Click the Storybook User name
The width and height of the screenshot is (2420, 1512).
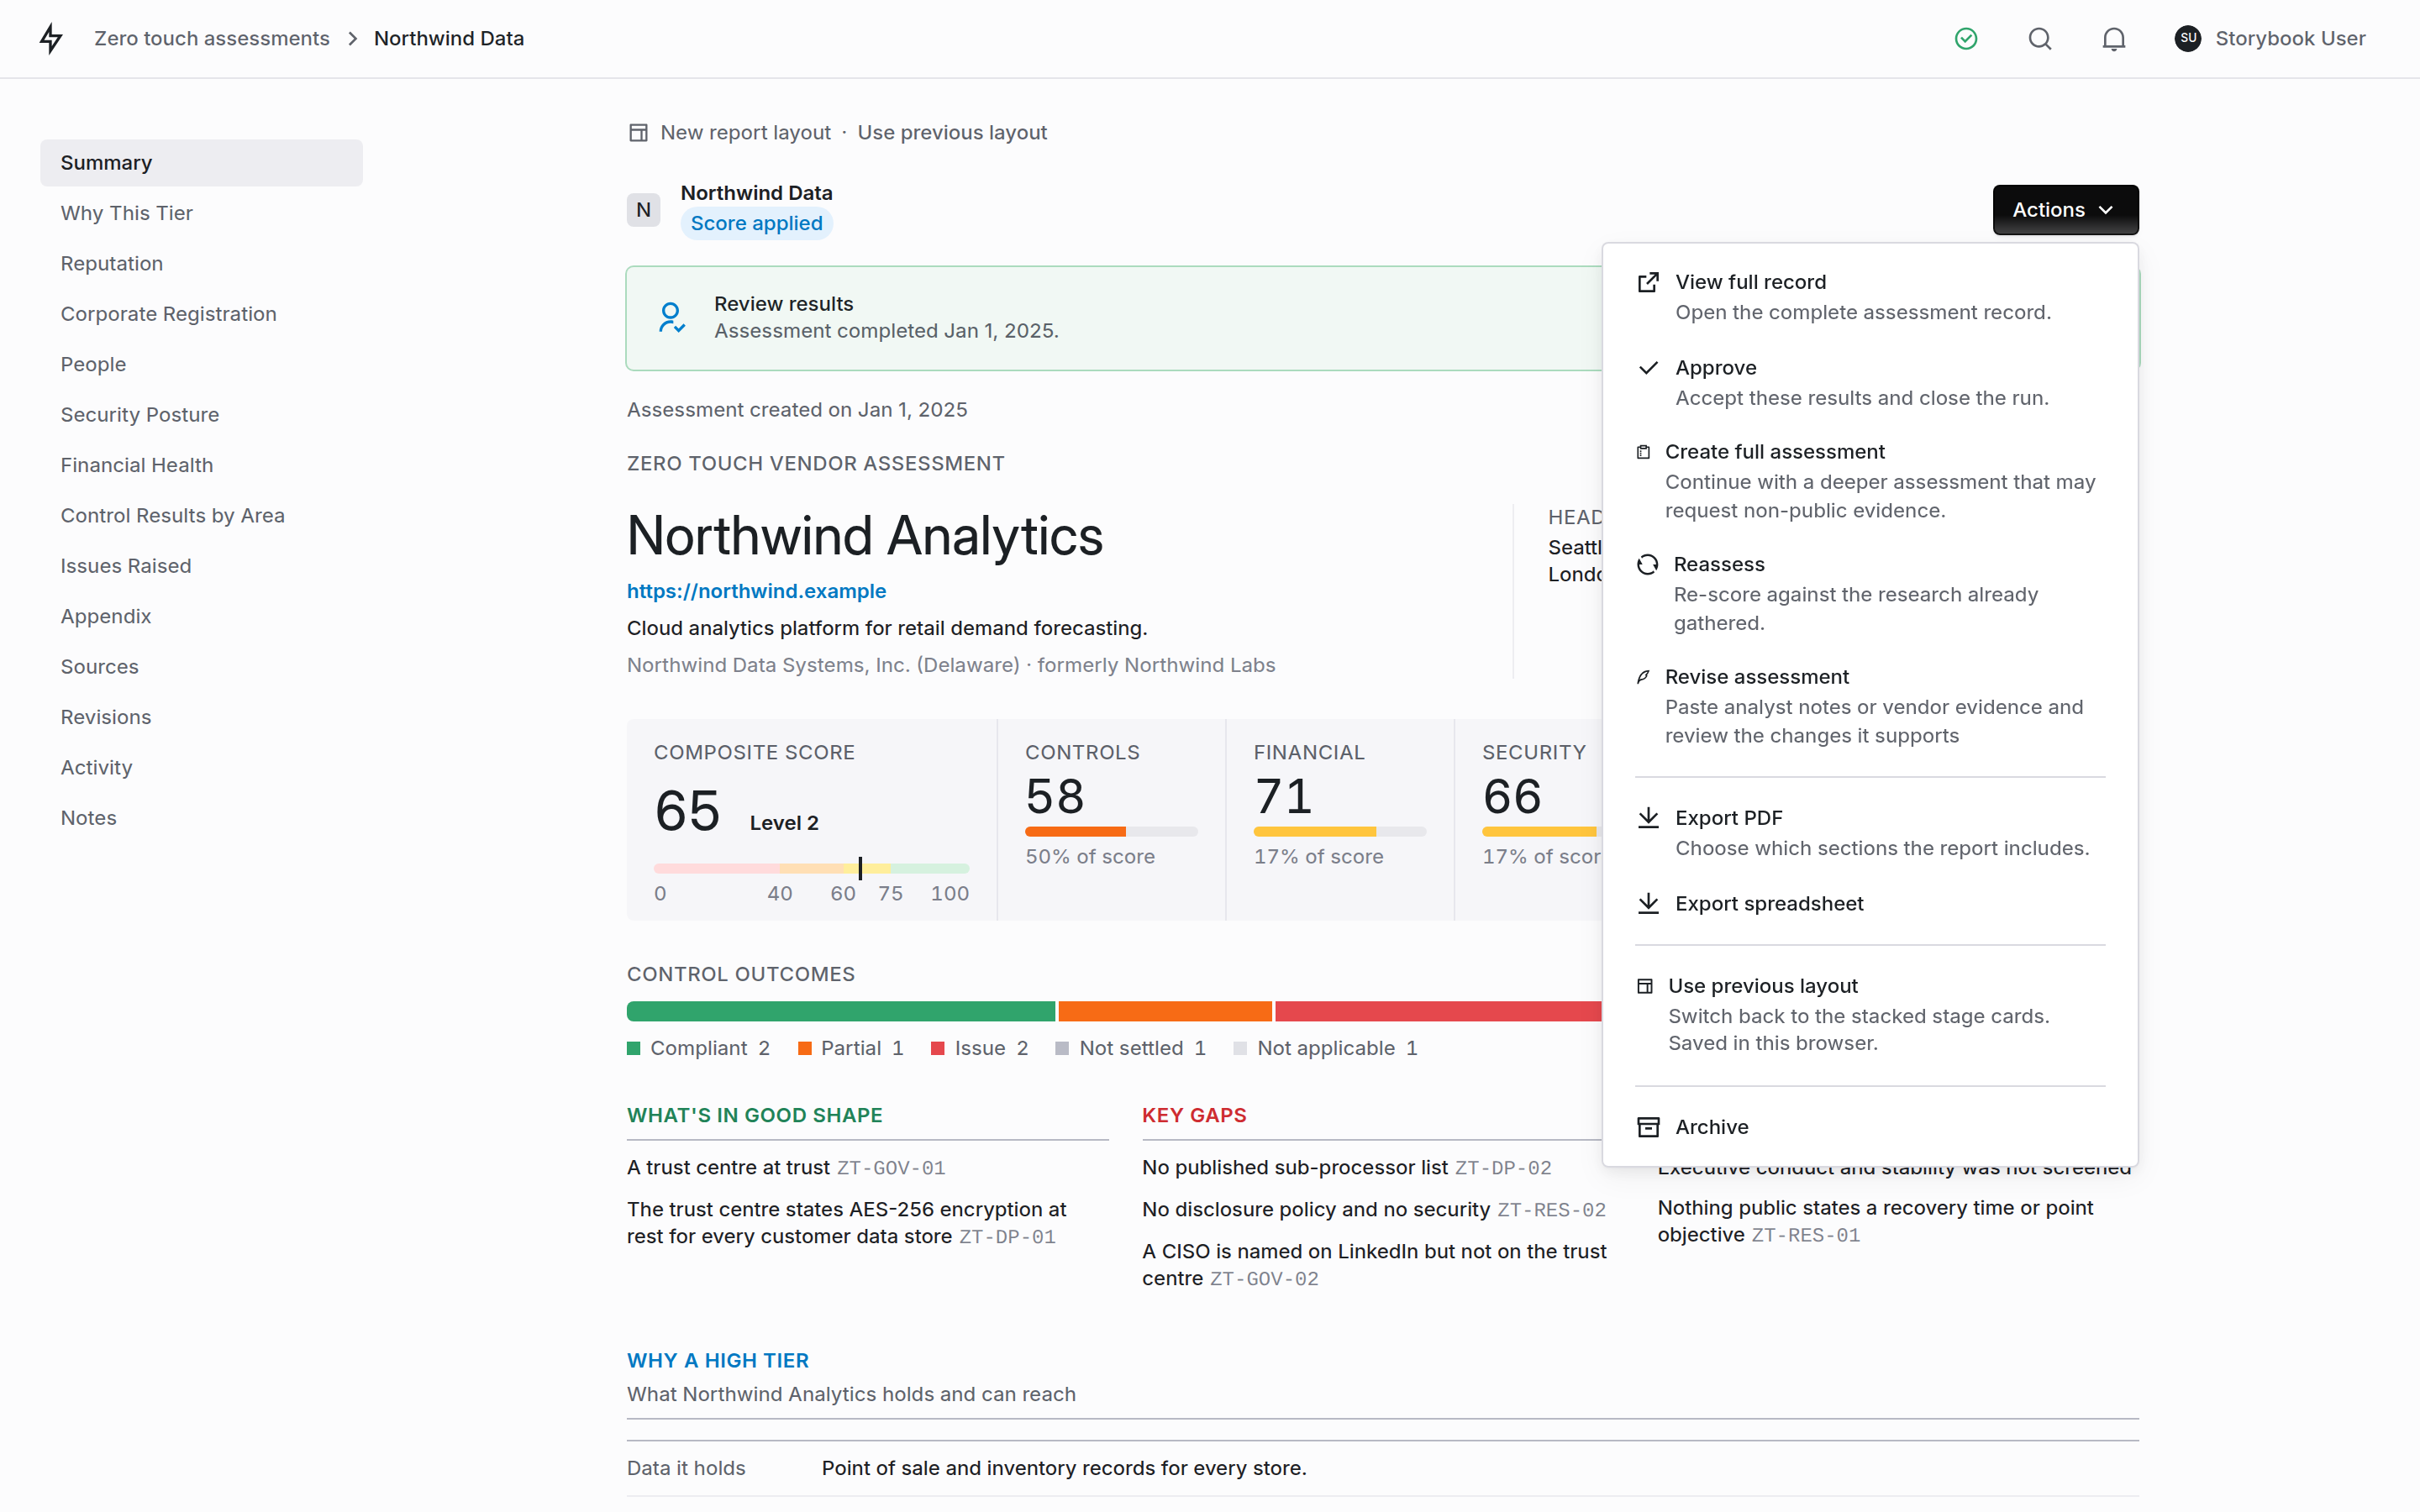[x=2290, y=38]
